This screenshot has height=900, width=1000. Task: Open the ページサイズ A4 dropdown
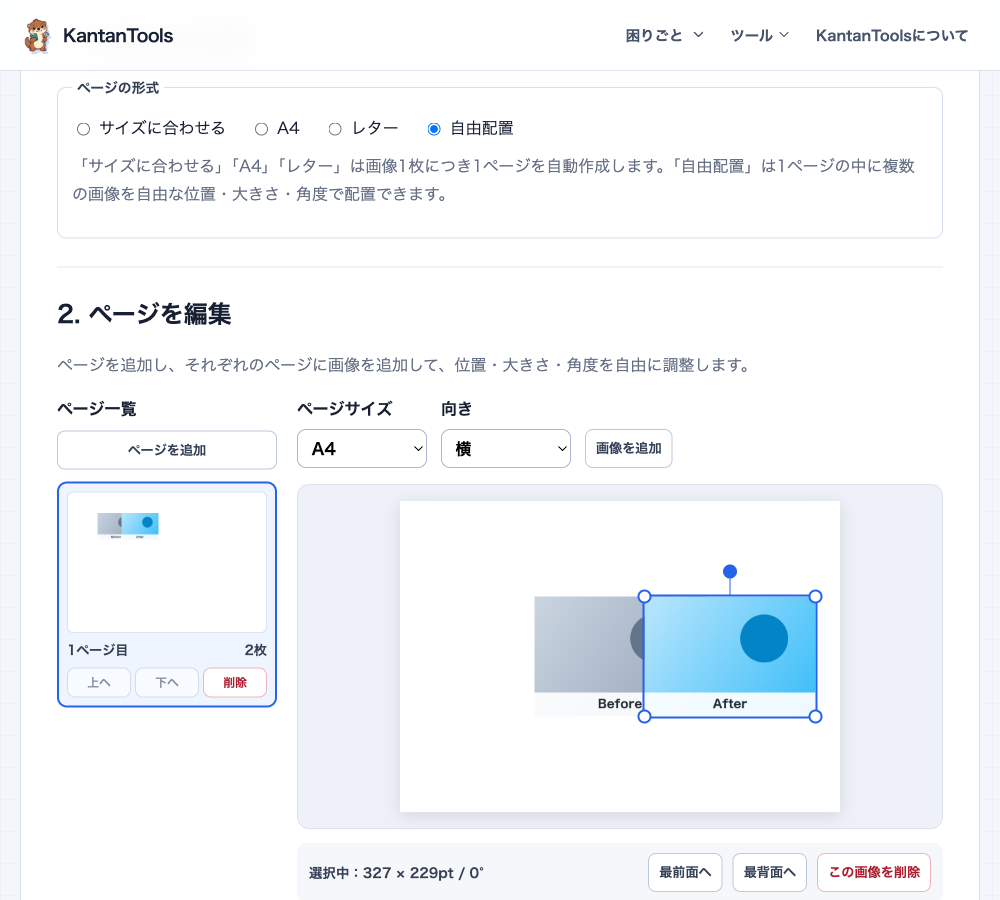tap(362, 448)
